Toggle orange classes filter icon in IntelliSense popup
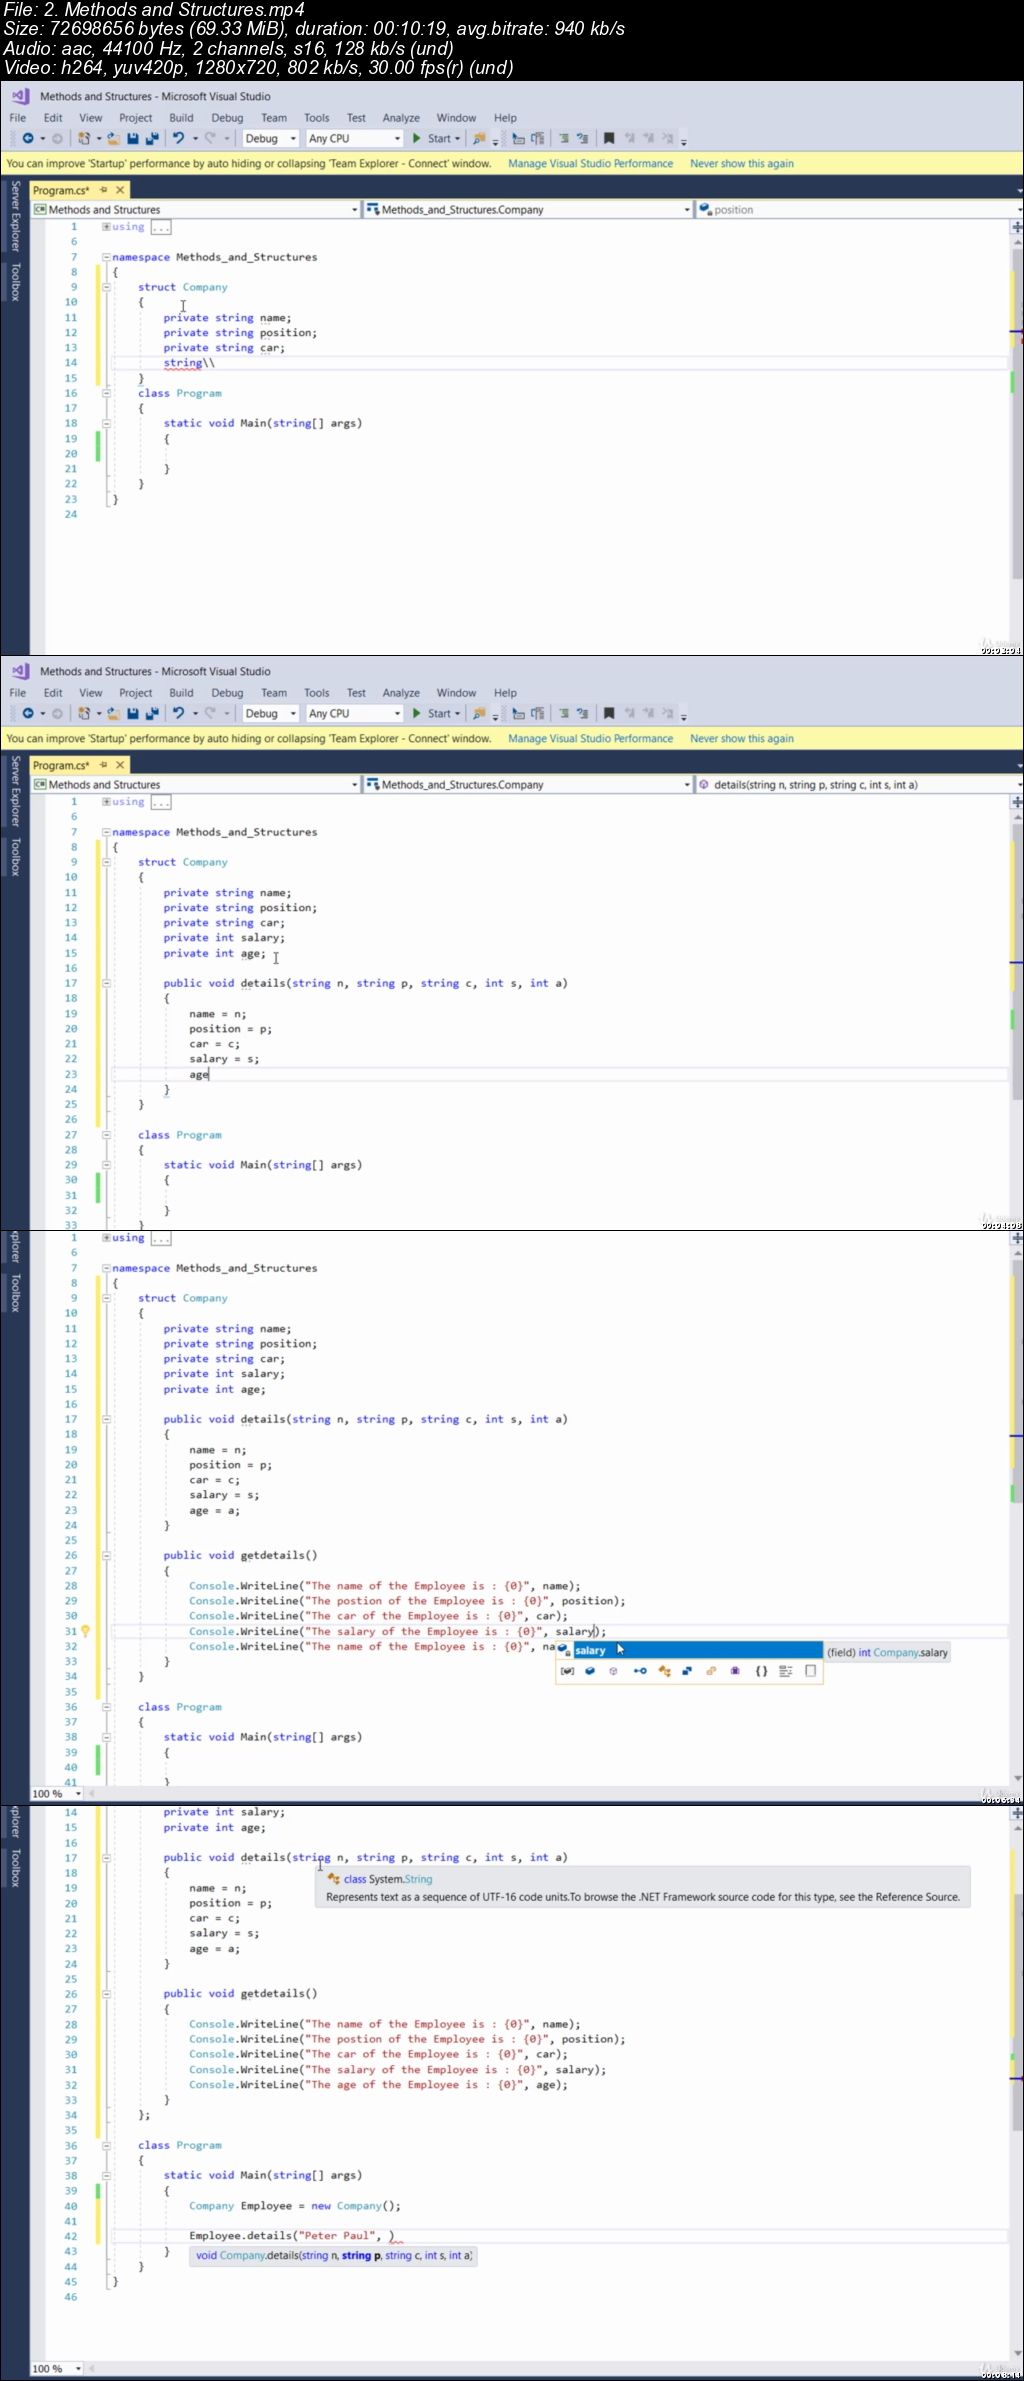1024x2381 pixels. (664, 1671)
